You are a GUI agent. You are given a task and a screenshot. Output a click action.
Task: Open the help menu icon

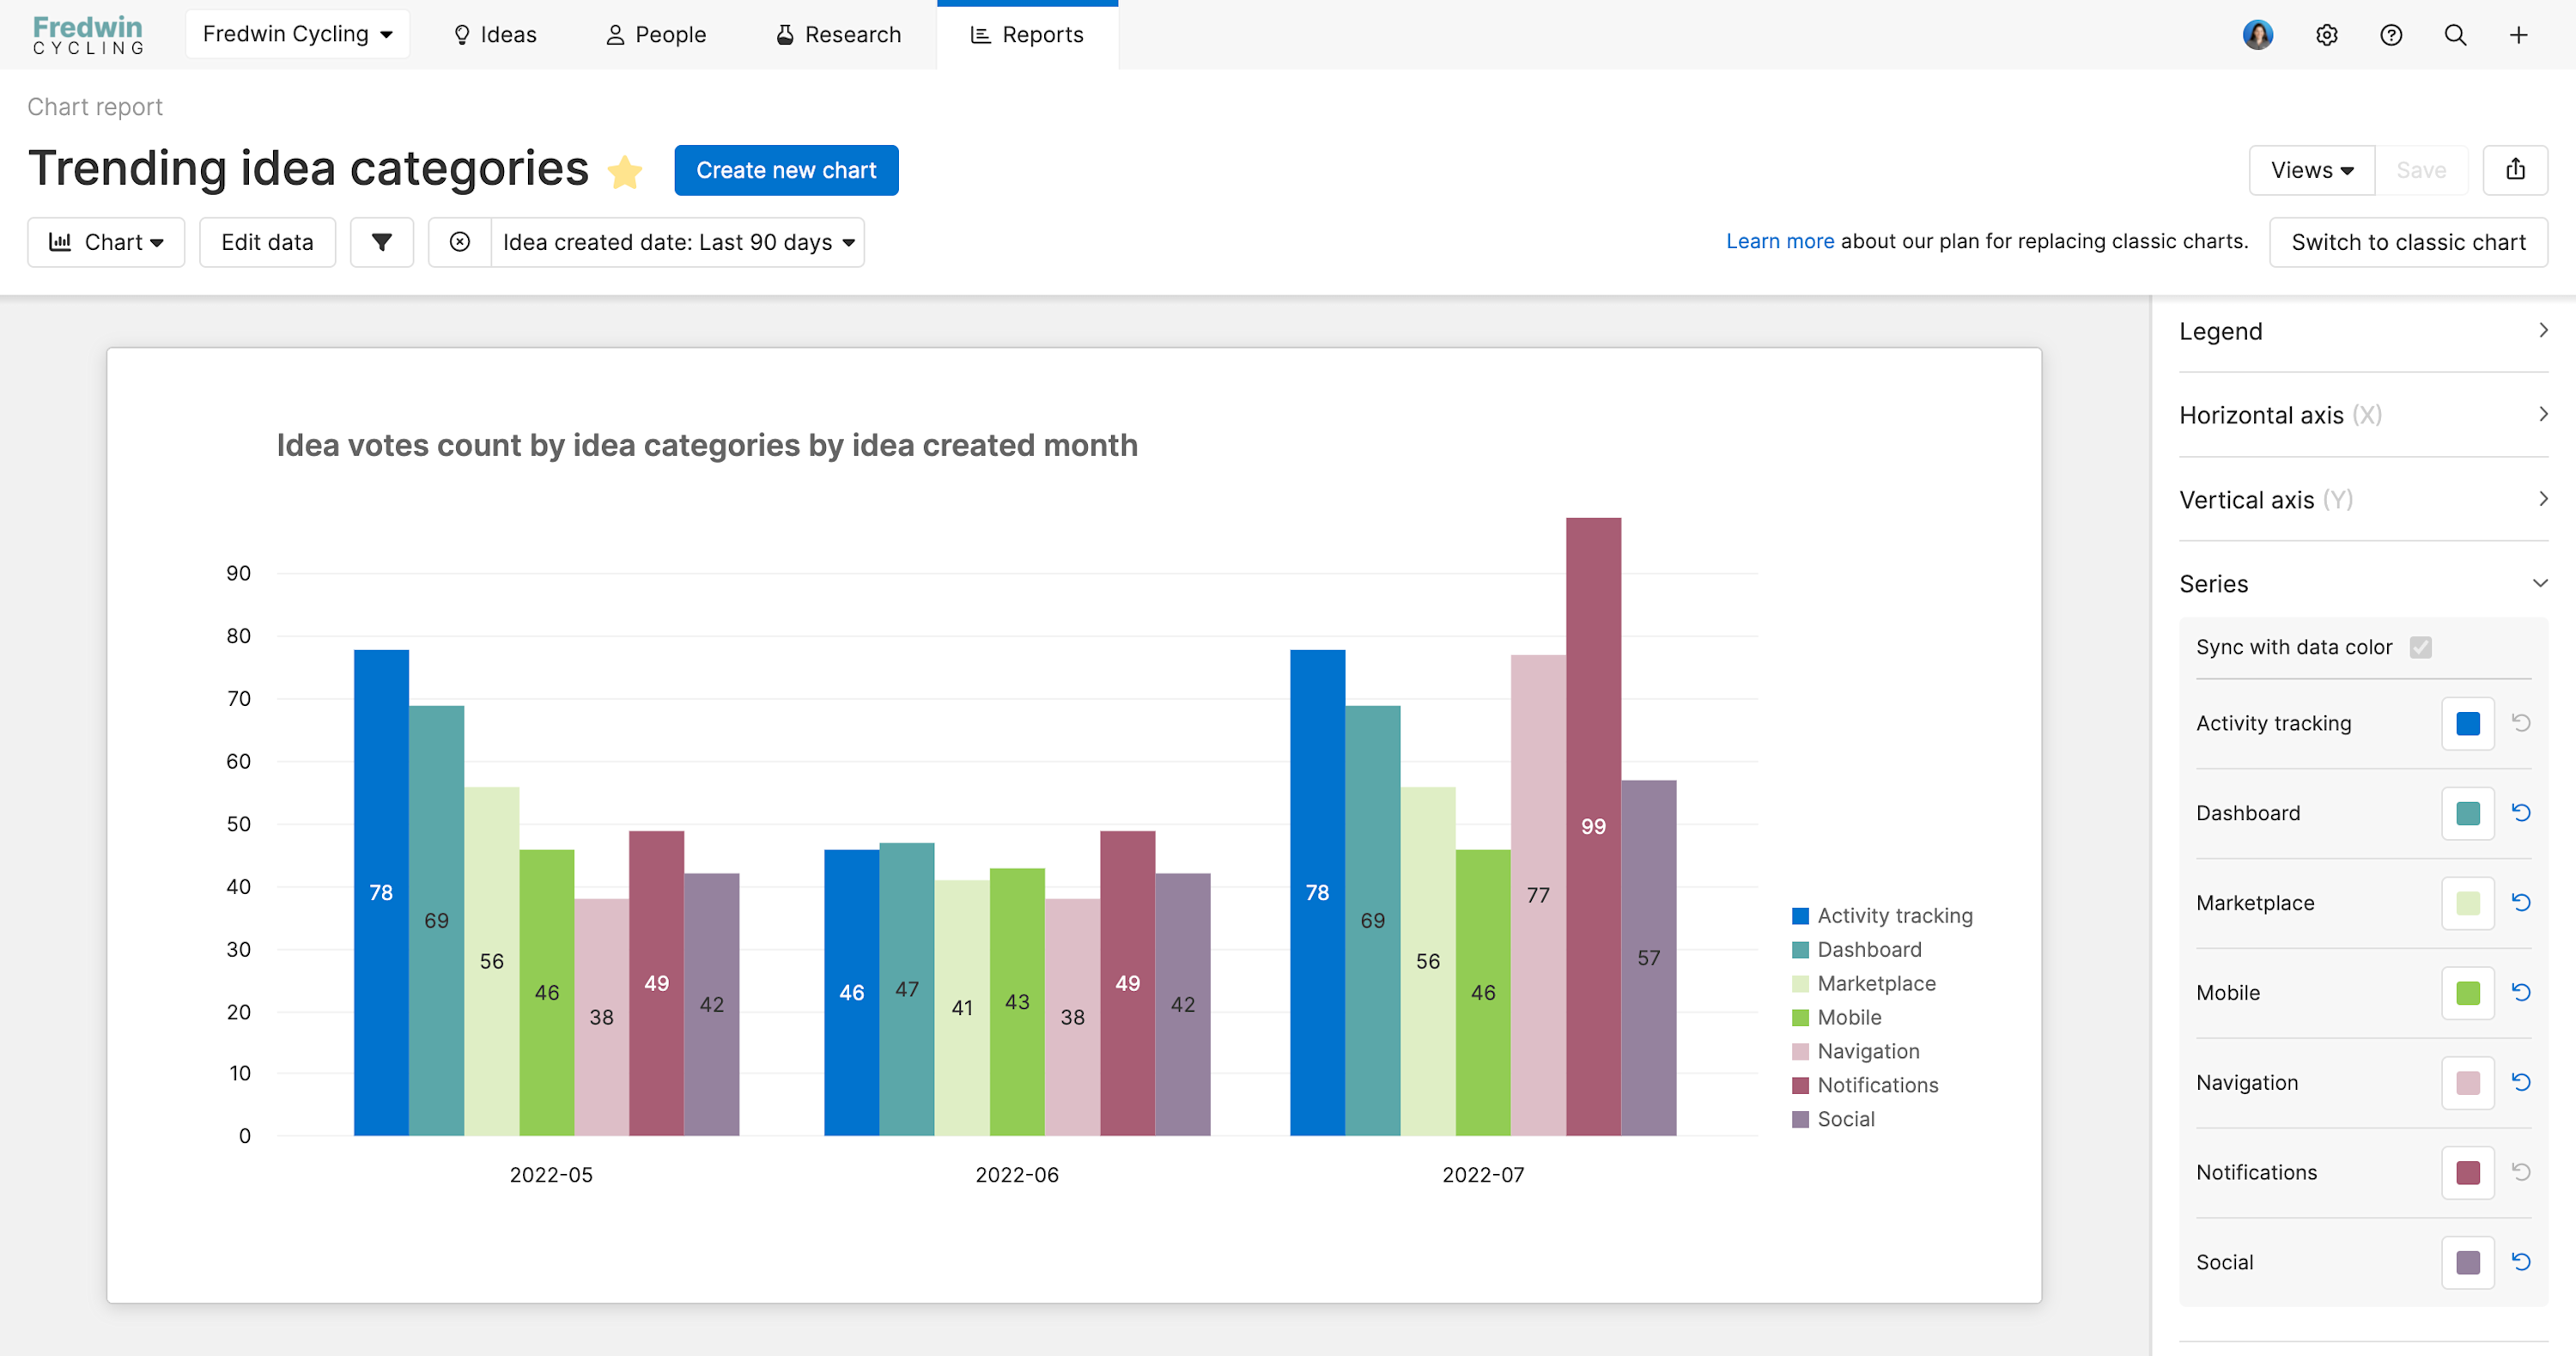click(x=2391, y=34)
